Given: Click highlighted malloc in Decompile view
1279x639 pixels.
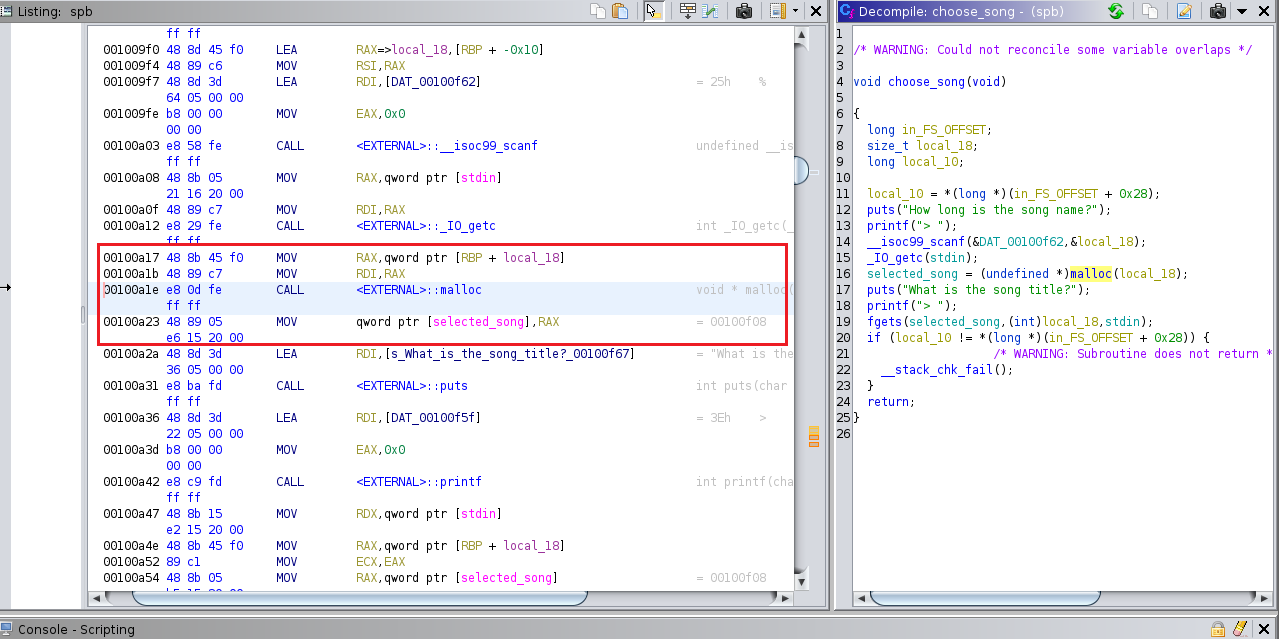Looking at the screenshot, I should [1090, 274].
